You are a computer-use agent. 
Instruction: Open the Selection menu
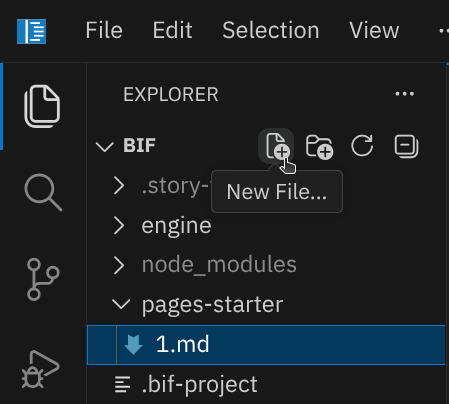click(x=271, y=30)
